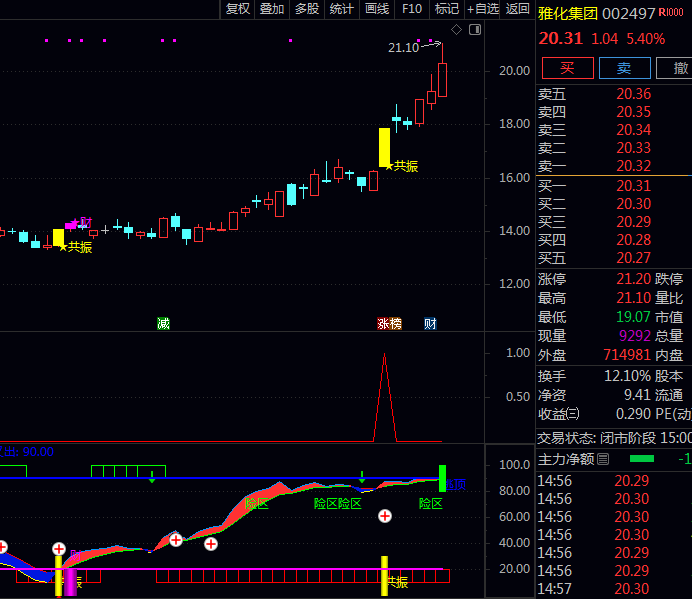
Task: Click the green 主力净额 bar
Action: (642, 459)
